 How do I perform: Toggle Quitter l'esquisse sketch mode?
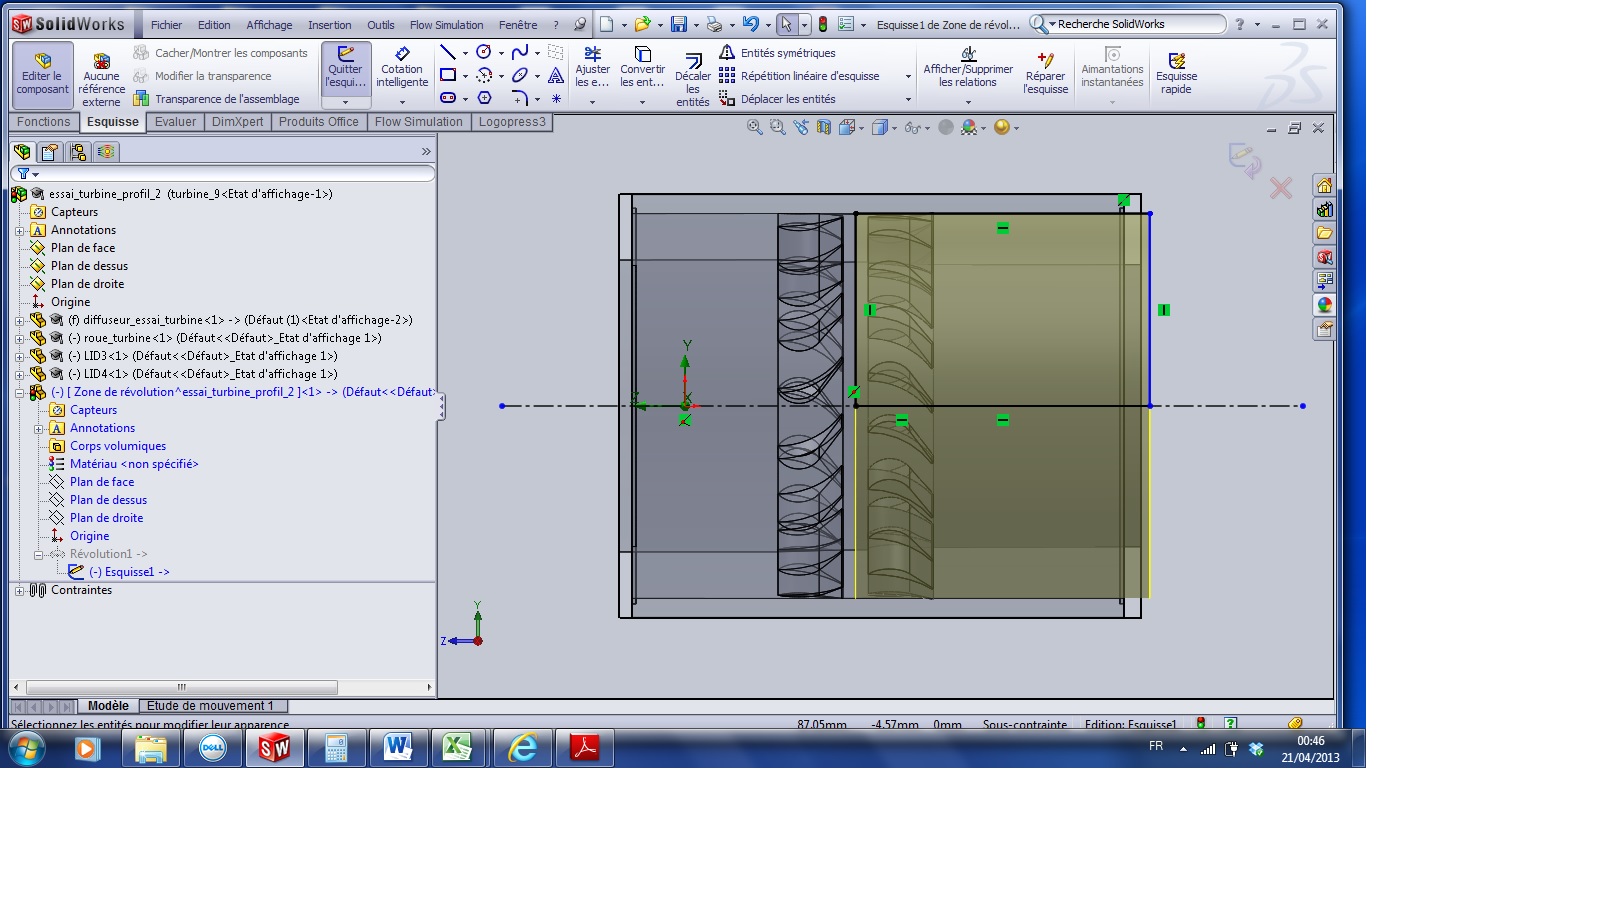point(346,68)
